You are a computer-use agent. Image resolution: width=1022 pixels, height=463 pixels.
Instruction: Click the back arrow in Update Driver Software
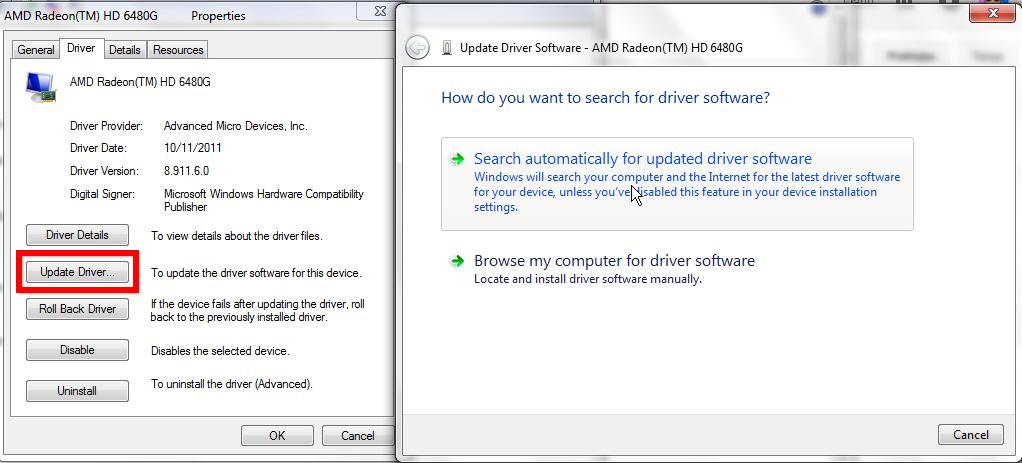(x=417, y=48)
